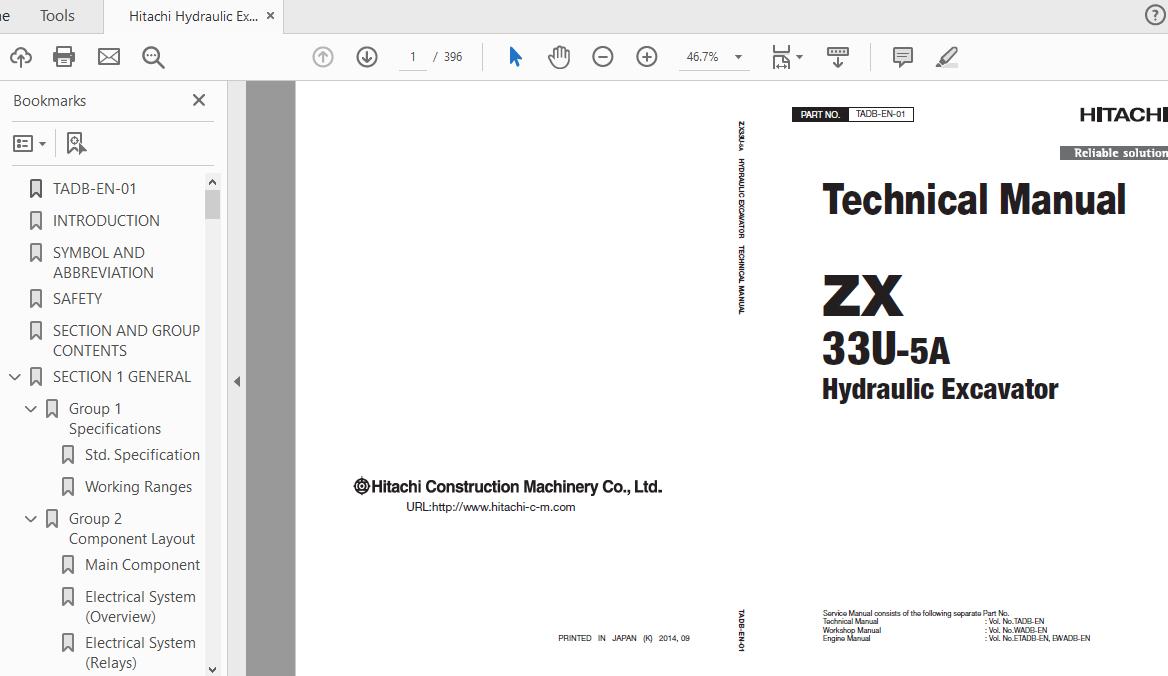The image size is (1168, 676).
Task: Click bookmarks scrollbar down arrow
Action: [212, 669]
